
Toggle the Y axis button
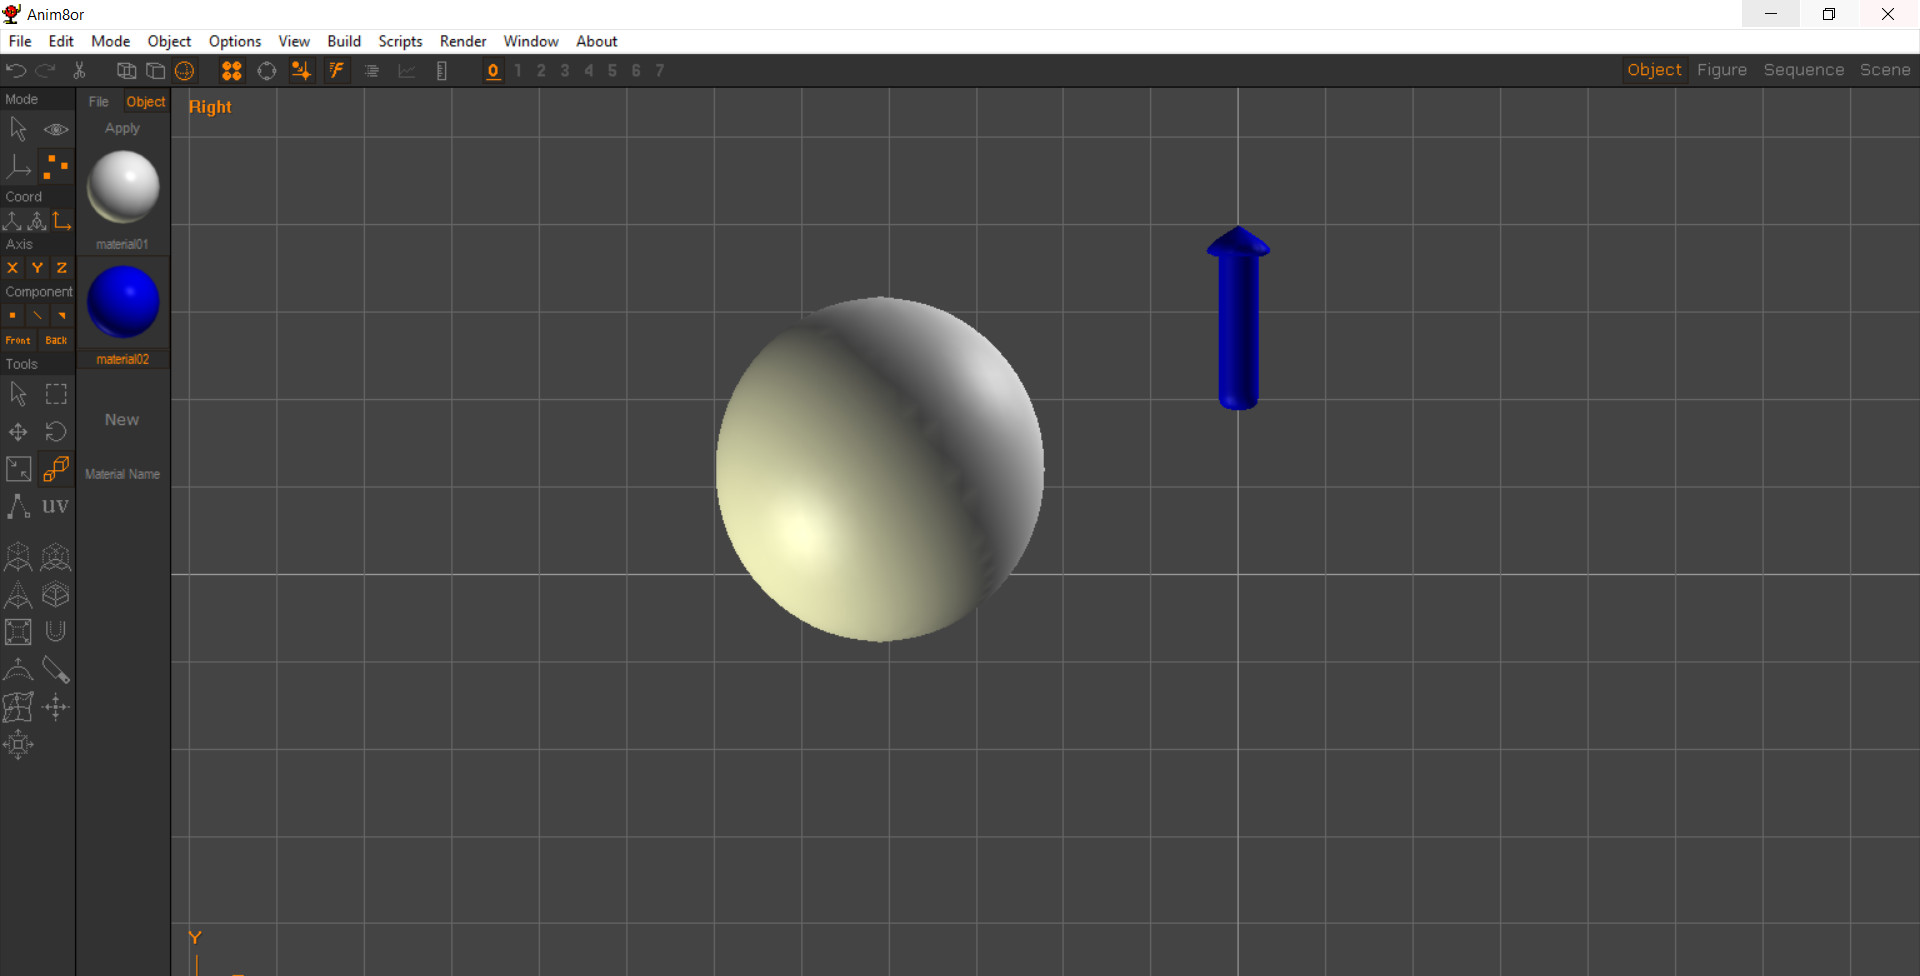pos(37,268)
